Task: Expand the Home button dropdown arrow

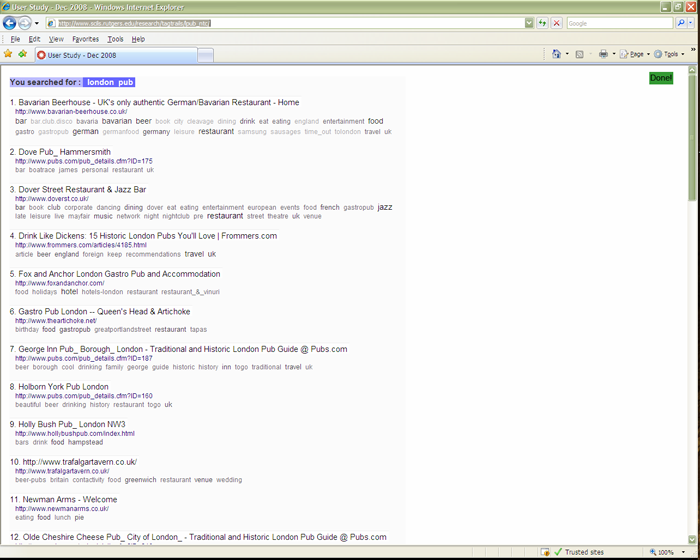Action: 567,54
